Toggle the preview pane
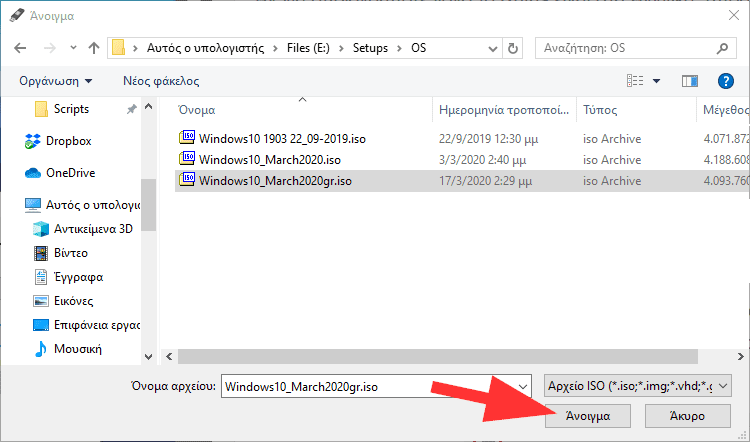 [690, 81]
